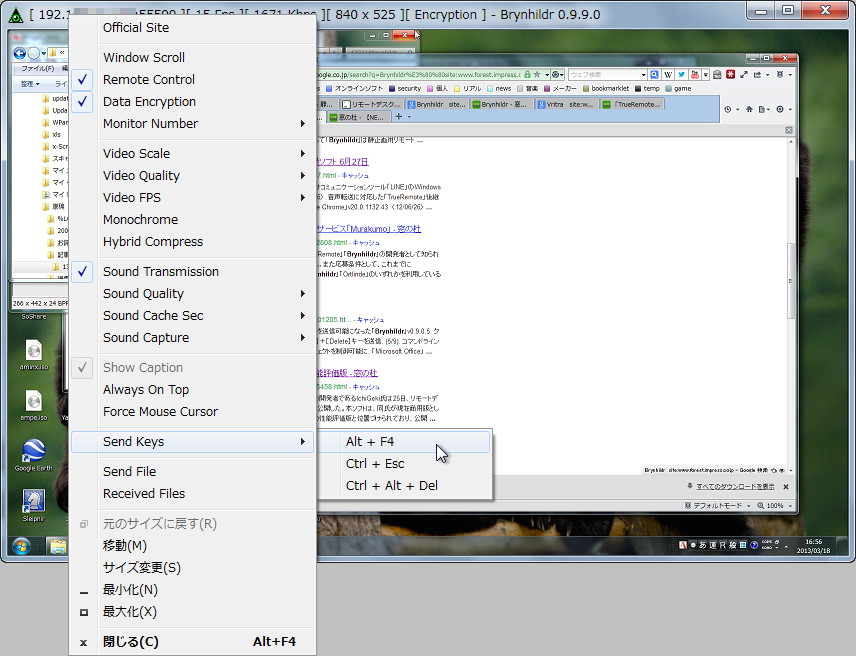Click the browser vertical scrollbar

click(790, 281)
